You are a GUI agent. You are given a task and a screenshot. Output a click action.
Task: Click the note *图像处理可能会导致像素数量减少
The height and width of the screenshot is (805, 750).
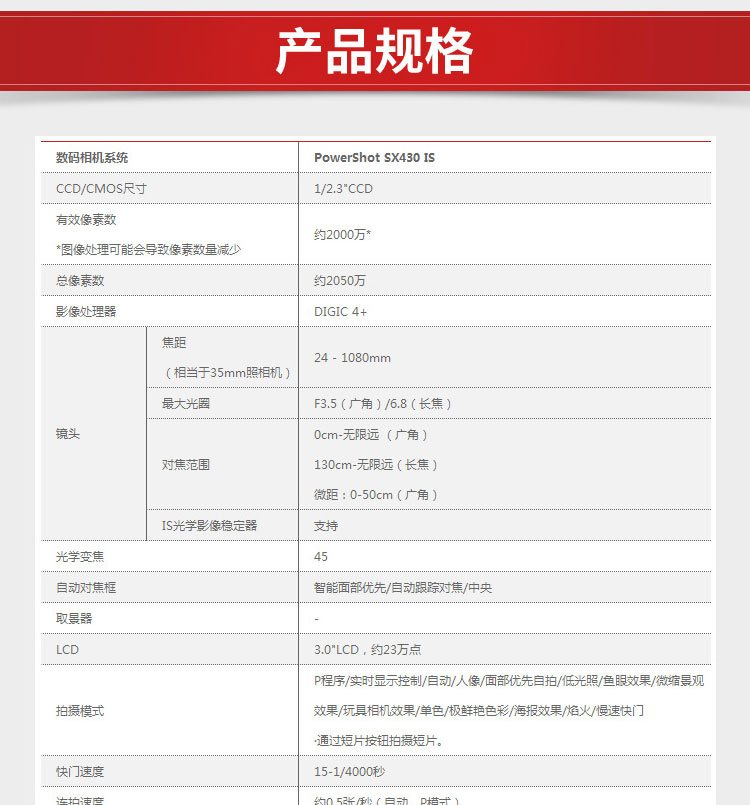click(x=148, y=250)
